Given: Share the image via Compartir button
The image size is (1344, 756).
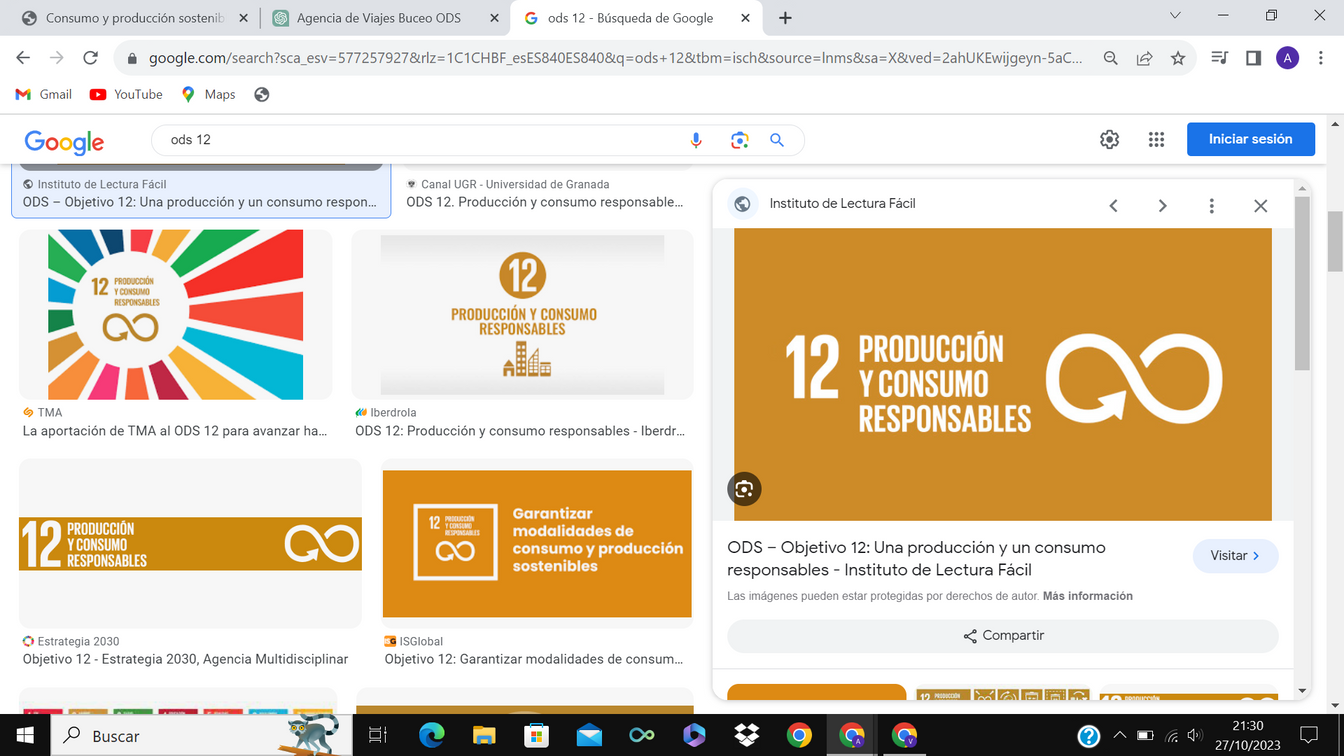Looking at the screenshot, I should [1002, 636].
